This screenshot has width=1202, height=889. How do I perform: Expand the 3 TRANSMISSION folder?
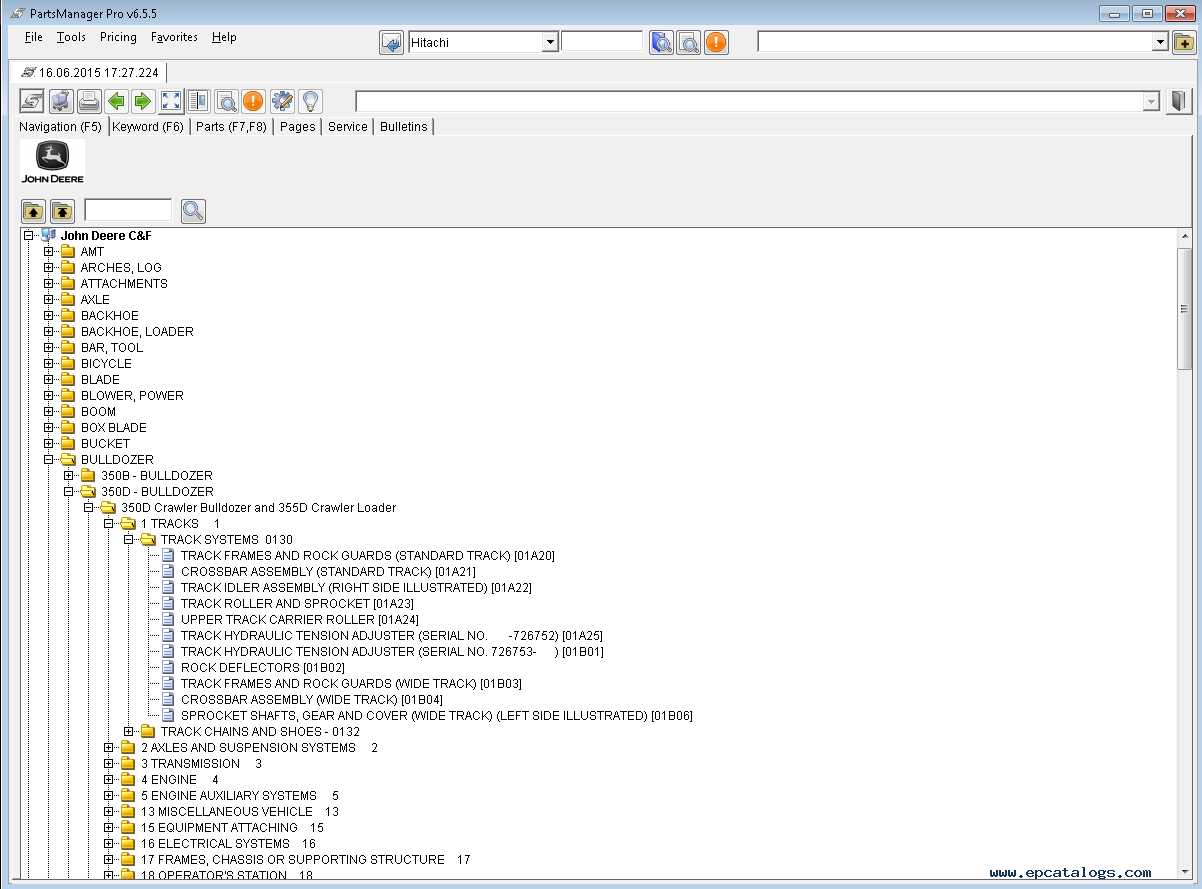(108, 764)
